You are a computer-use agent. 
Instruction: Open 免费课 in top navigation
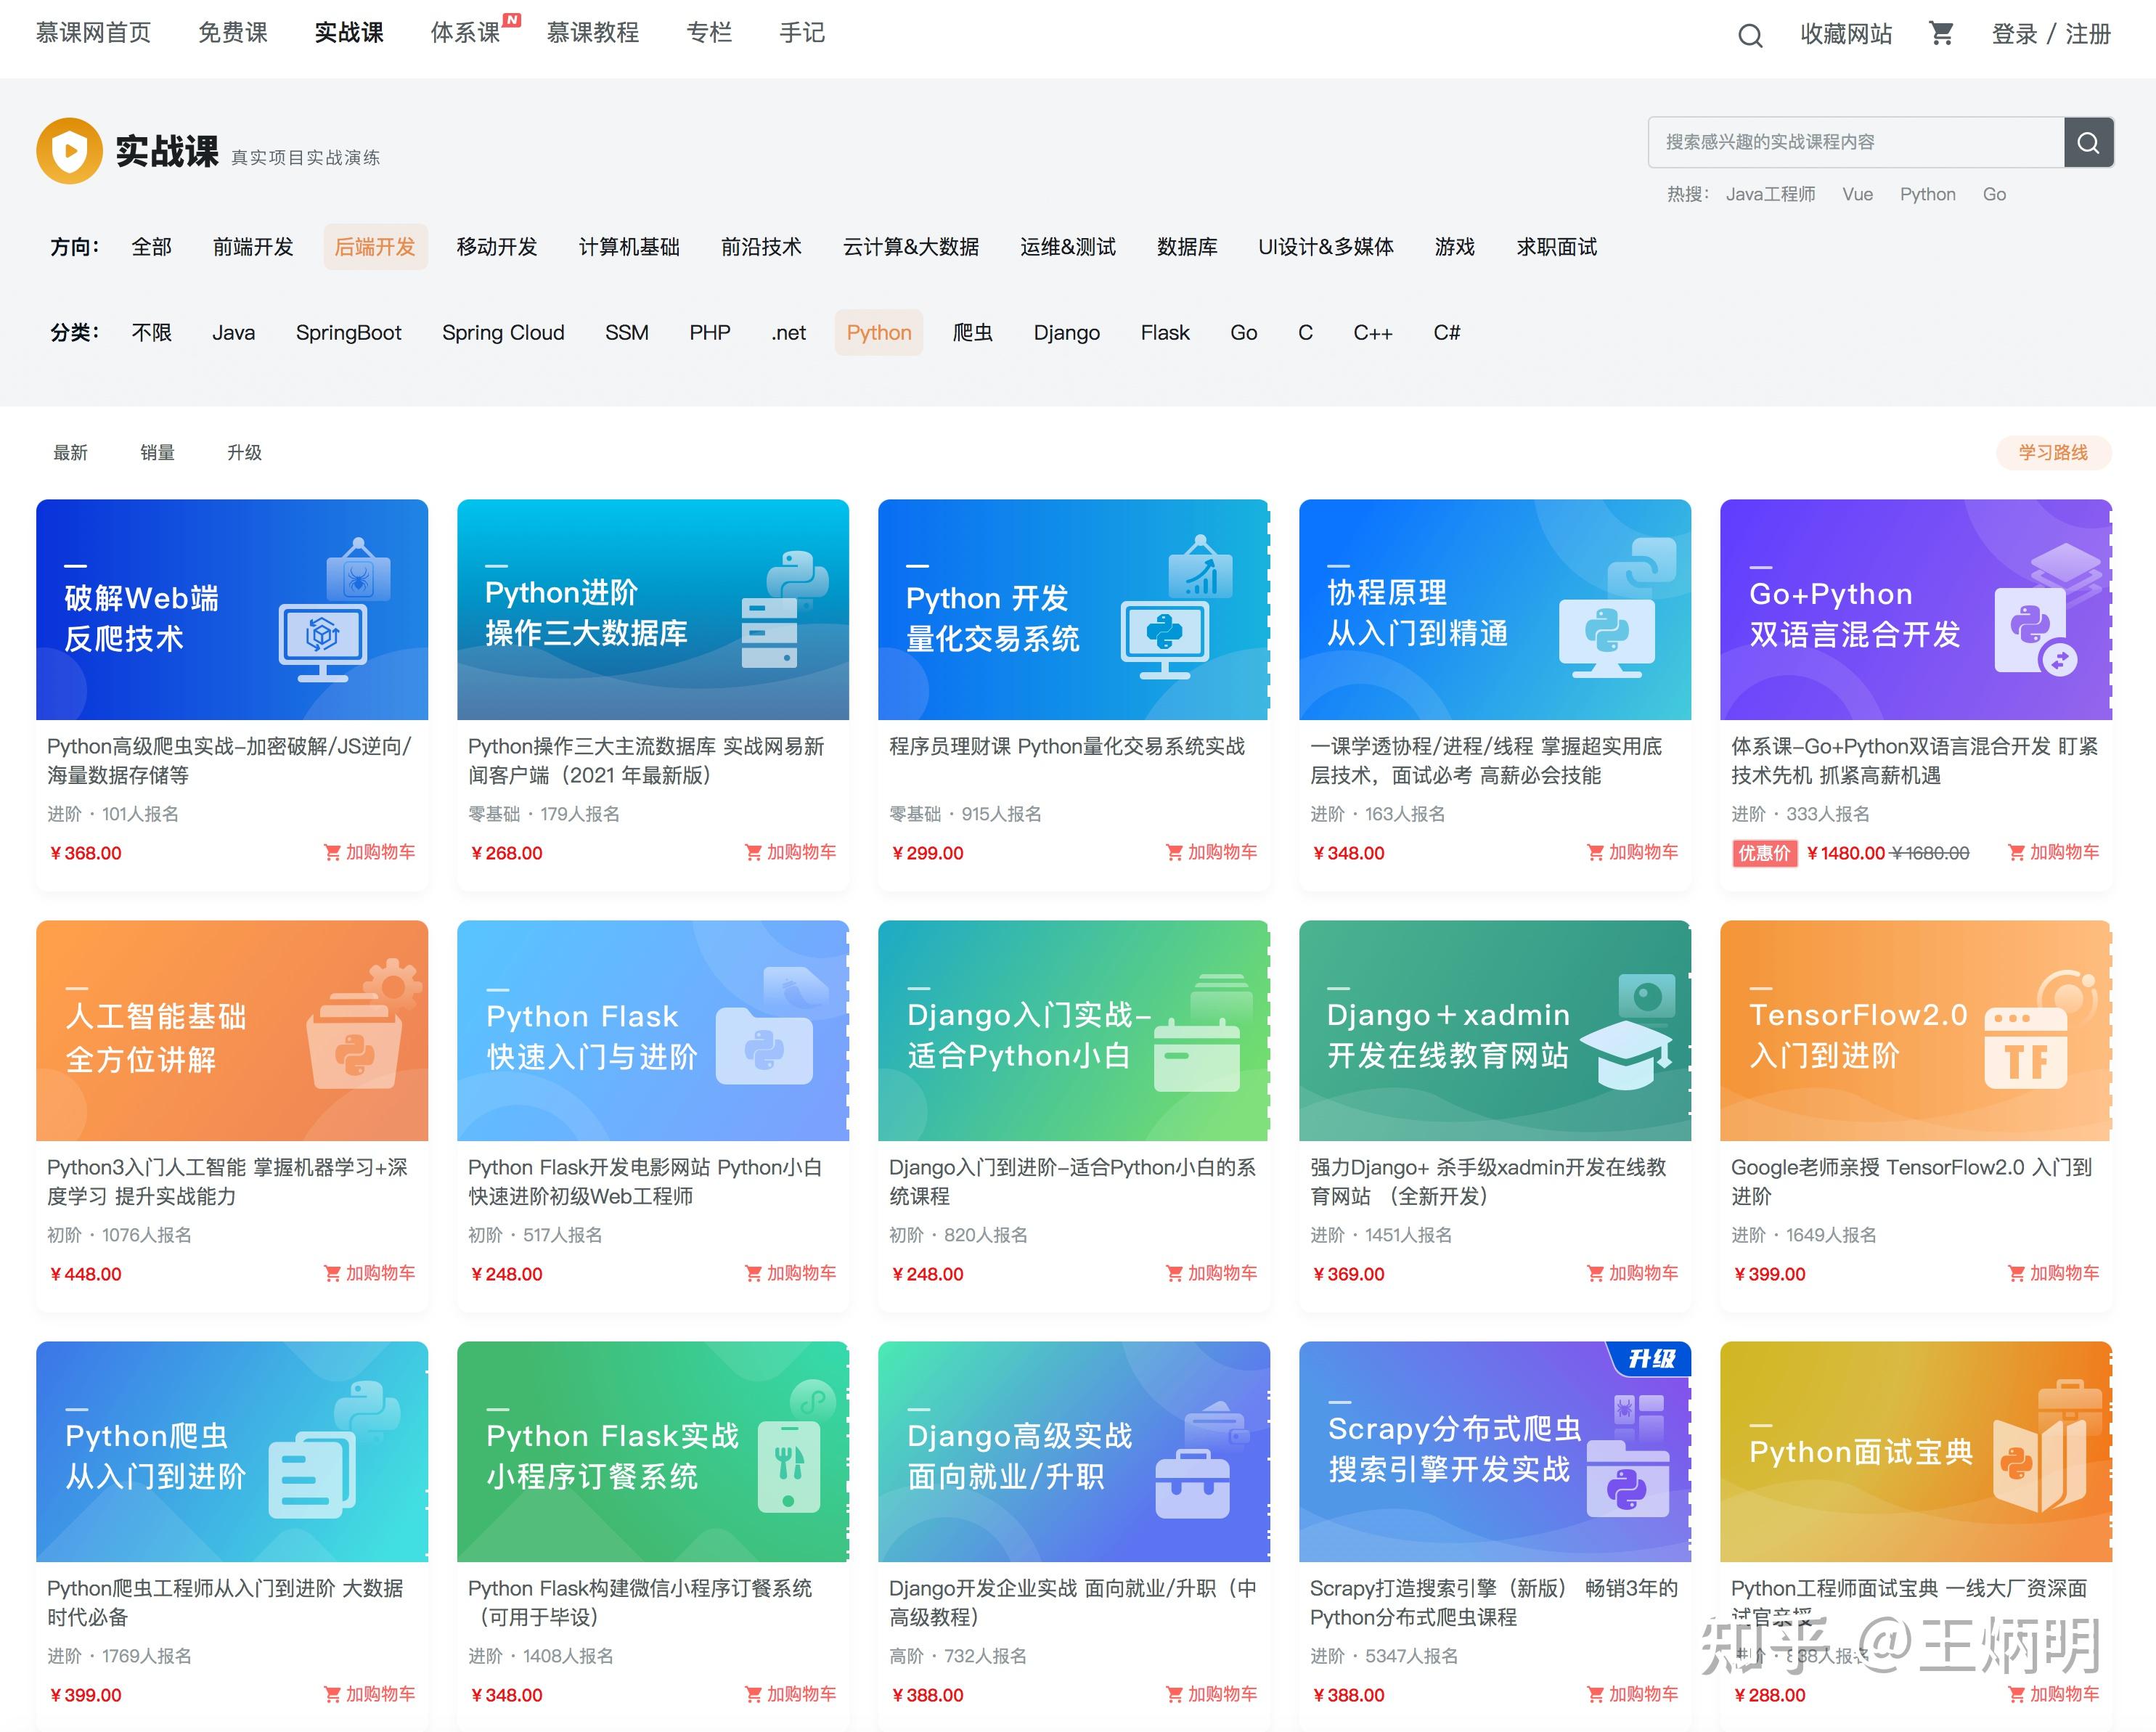click(232, 33)
